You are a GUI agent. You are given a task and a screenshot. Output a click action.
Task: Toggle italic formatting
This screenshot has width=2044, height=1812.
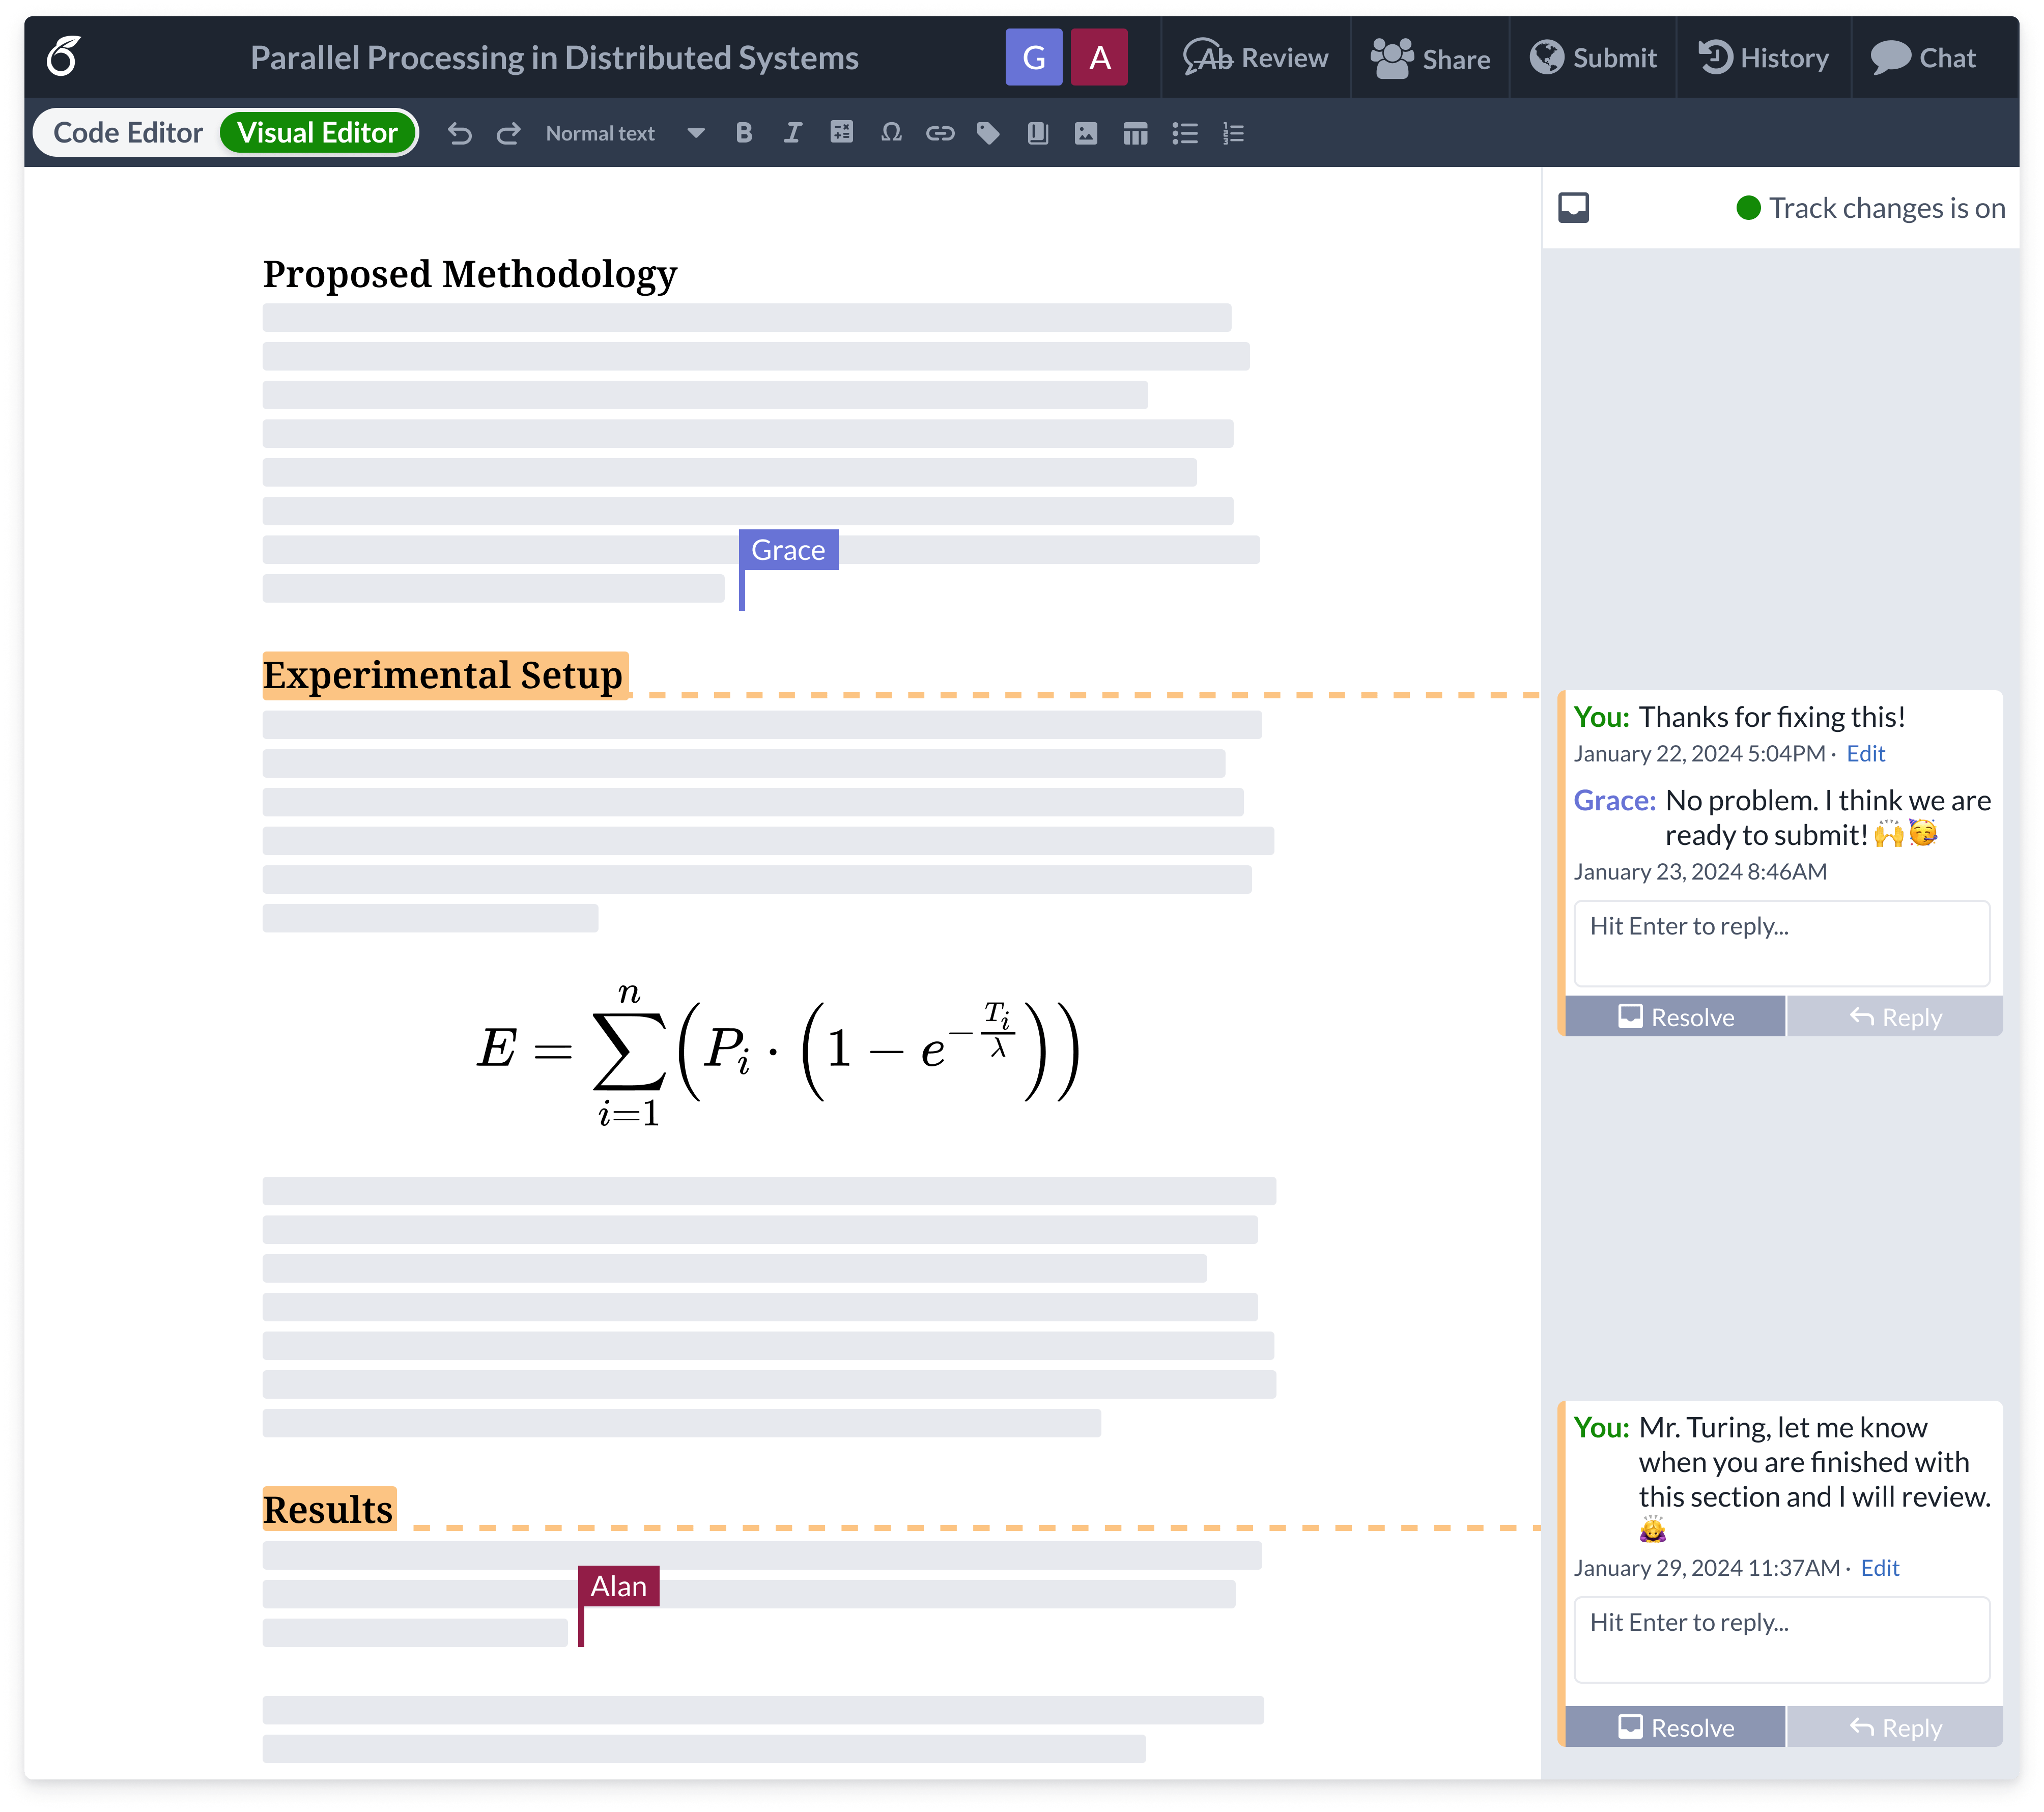[791, 132]
